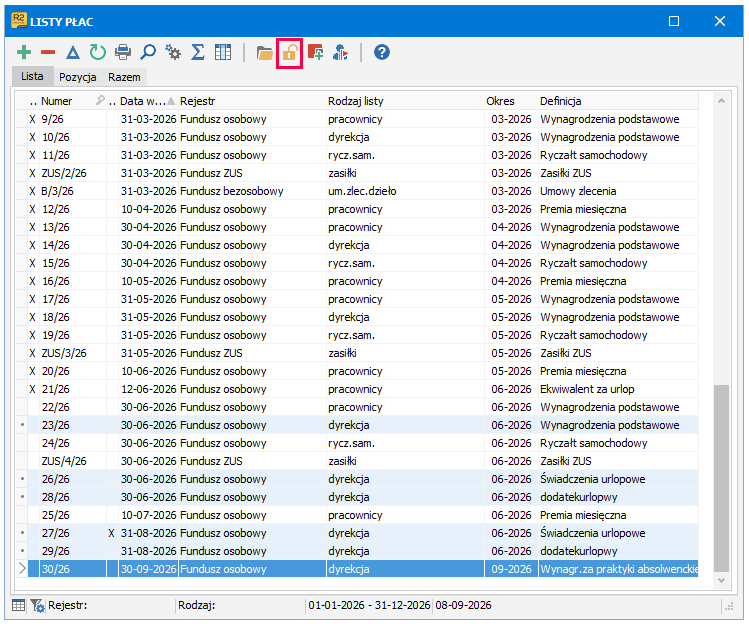749x628 pixels.
Task: Click the printer icon
Action: pos(123,52)
